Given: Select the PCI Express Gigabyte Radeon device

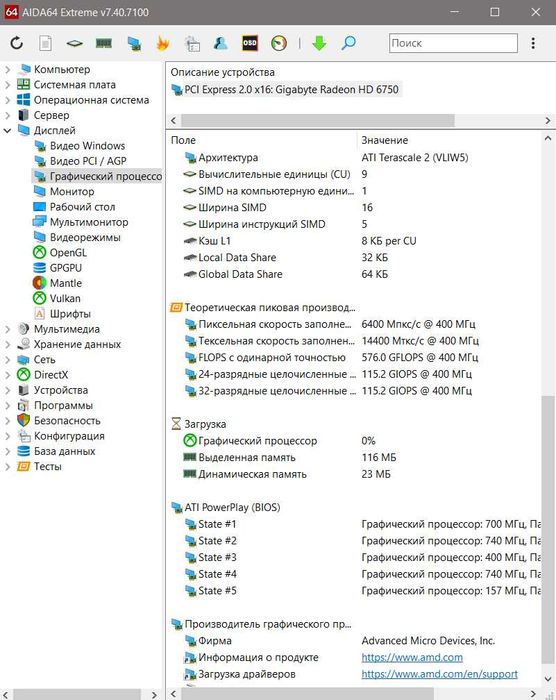Looking at the screenshot, I should click(285, 90).
